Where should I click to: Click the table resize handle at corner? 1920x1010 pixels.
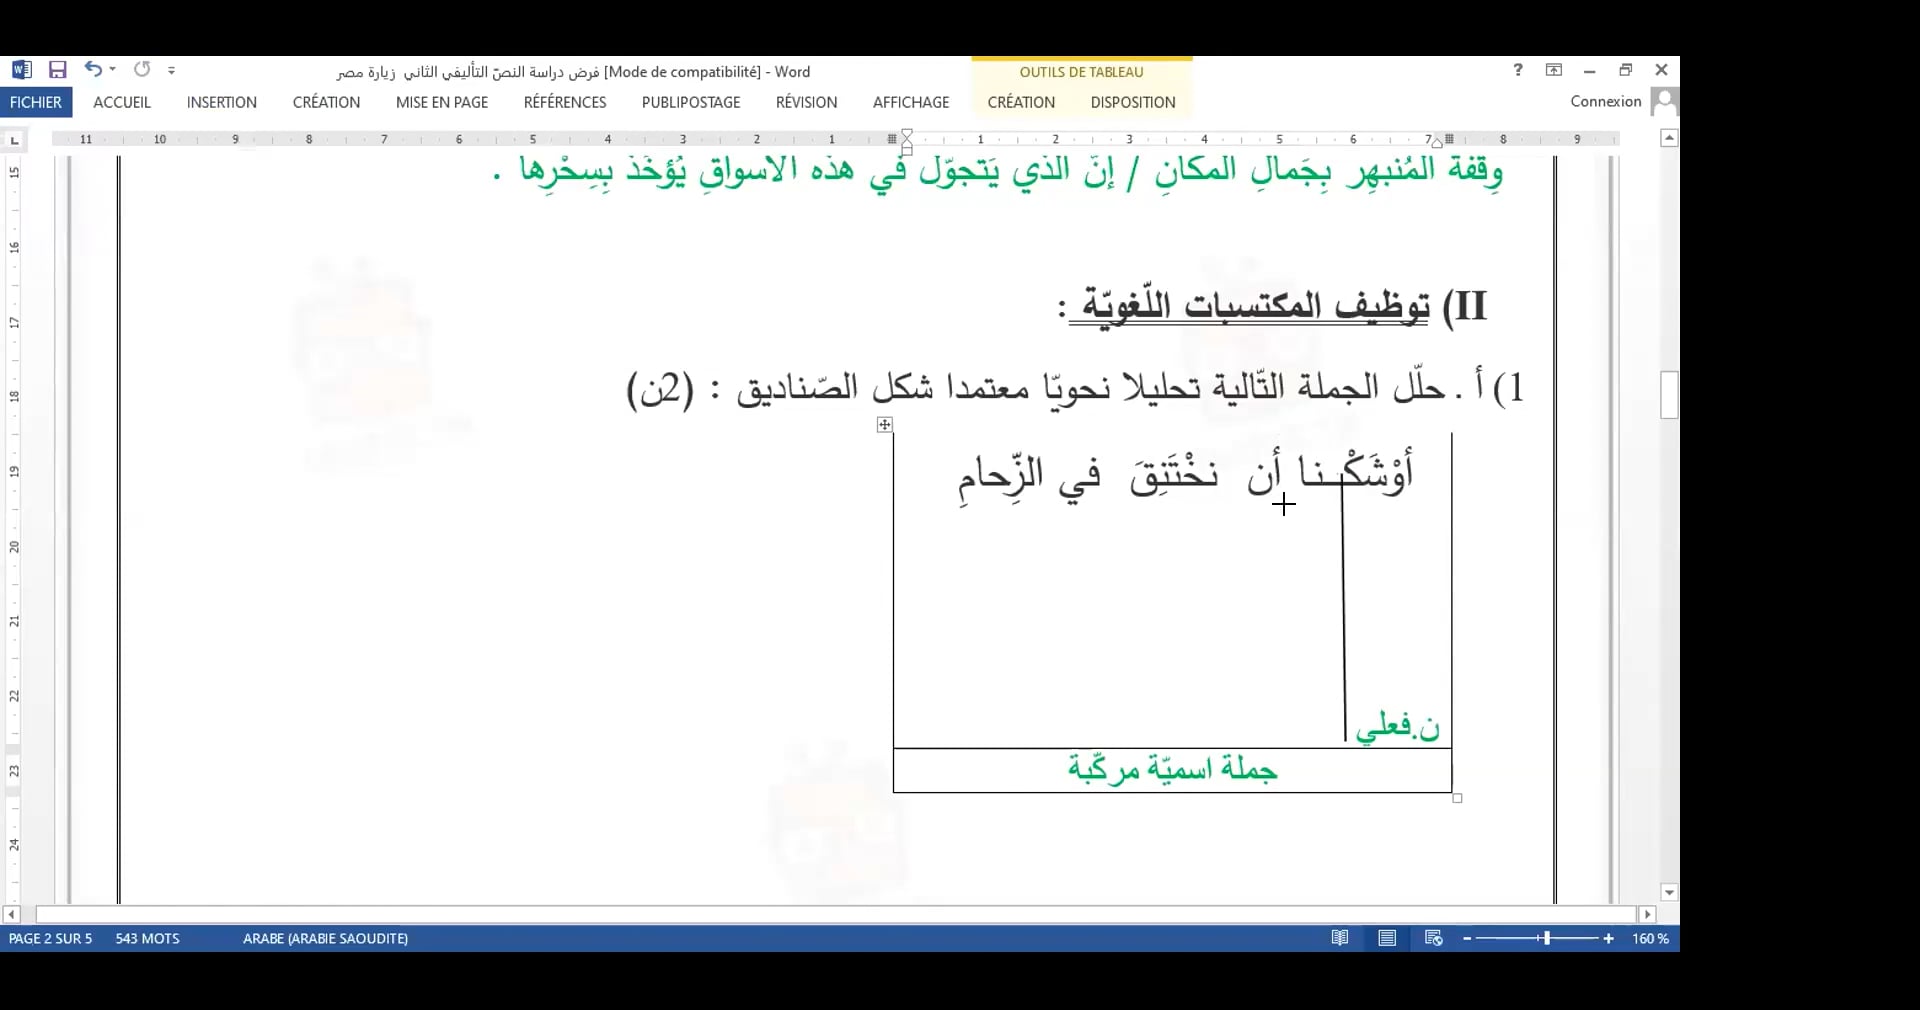(1457, 798)
